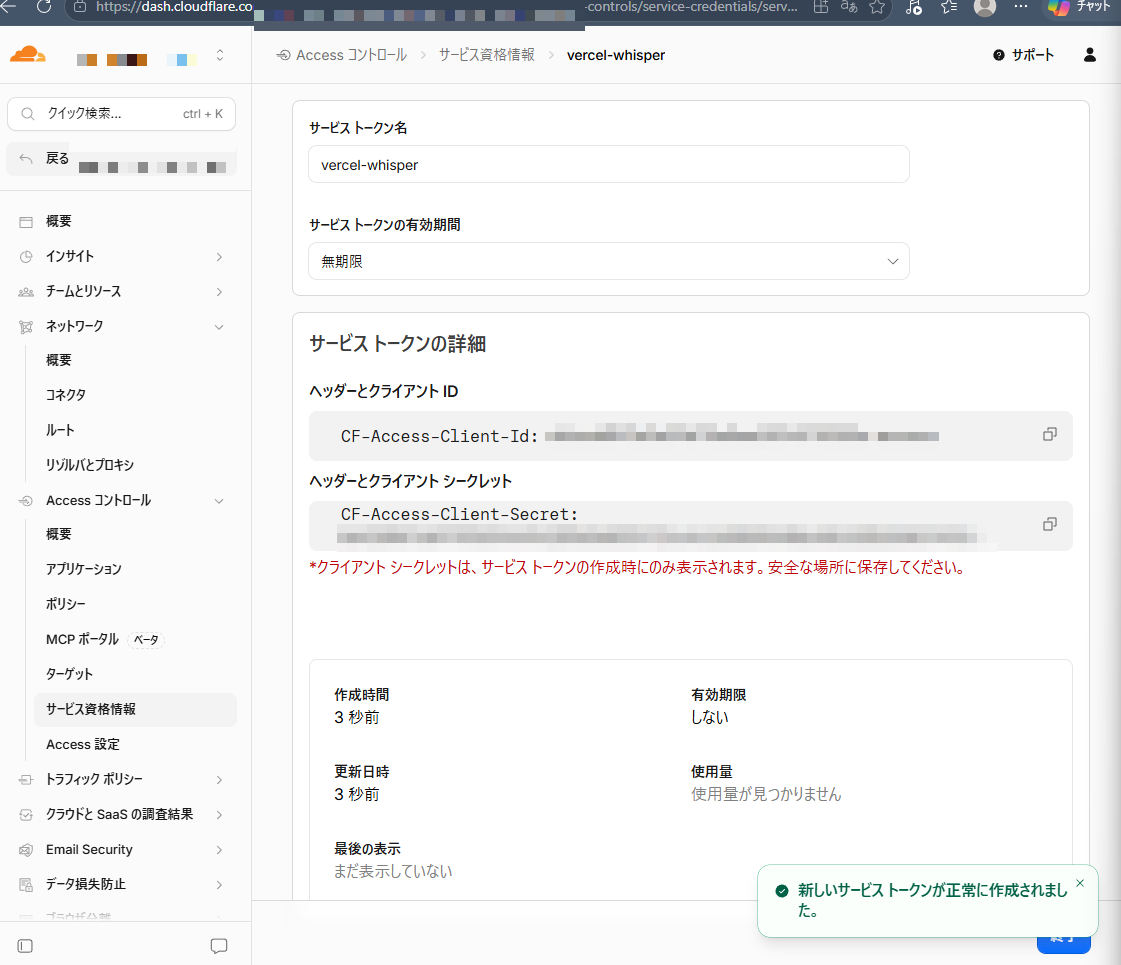Select サービス資格情報 in sidebar
Screen dimensions: 1121x965
(x=135, y=709)
